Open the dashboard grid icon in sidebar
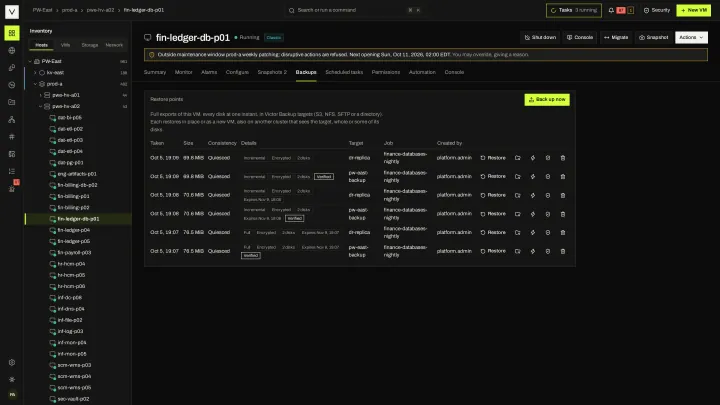 coord(11,33)
